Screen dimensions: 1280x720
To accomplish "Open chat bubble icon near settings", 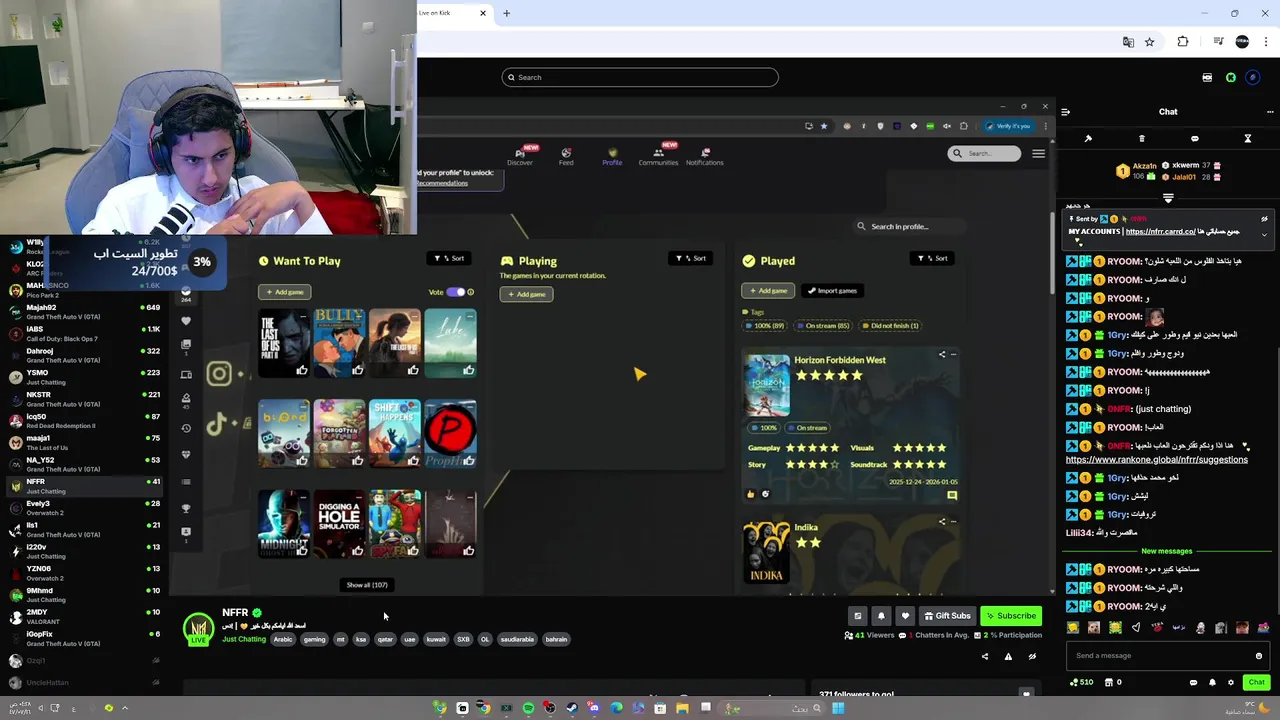I will point(1193,682).
